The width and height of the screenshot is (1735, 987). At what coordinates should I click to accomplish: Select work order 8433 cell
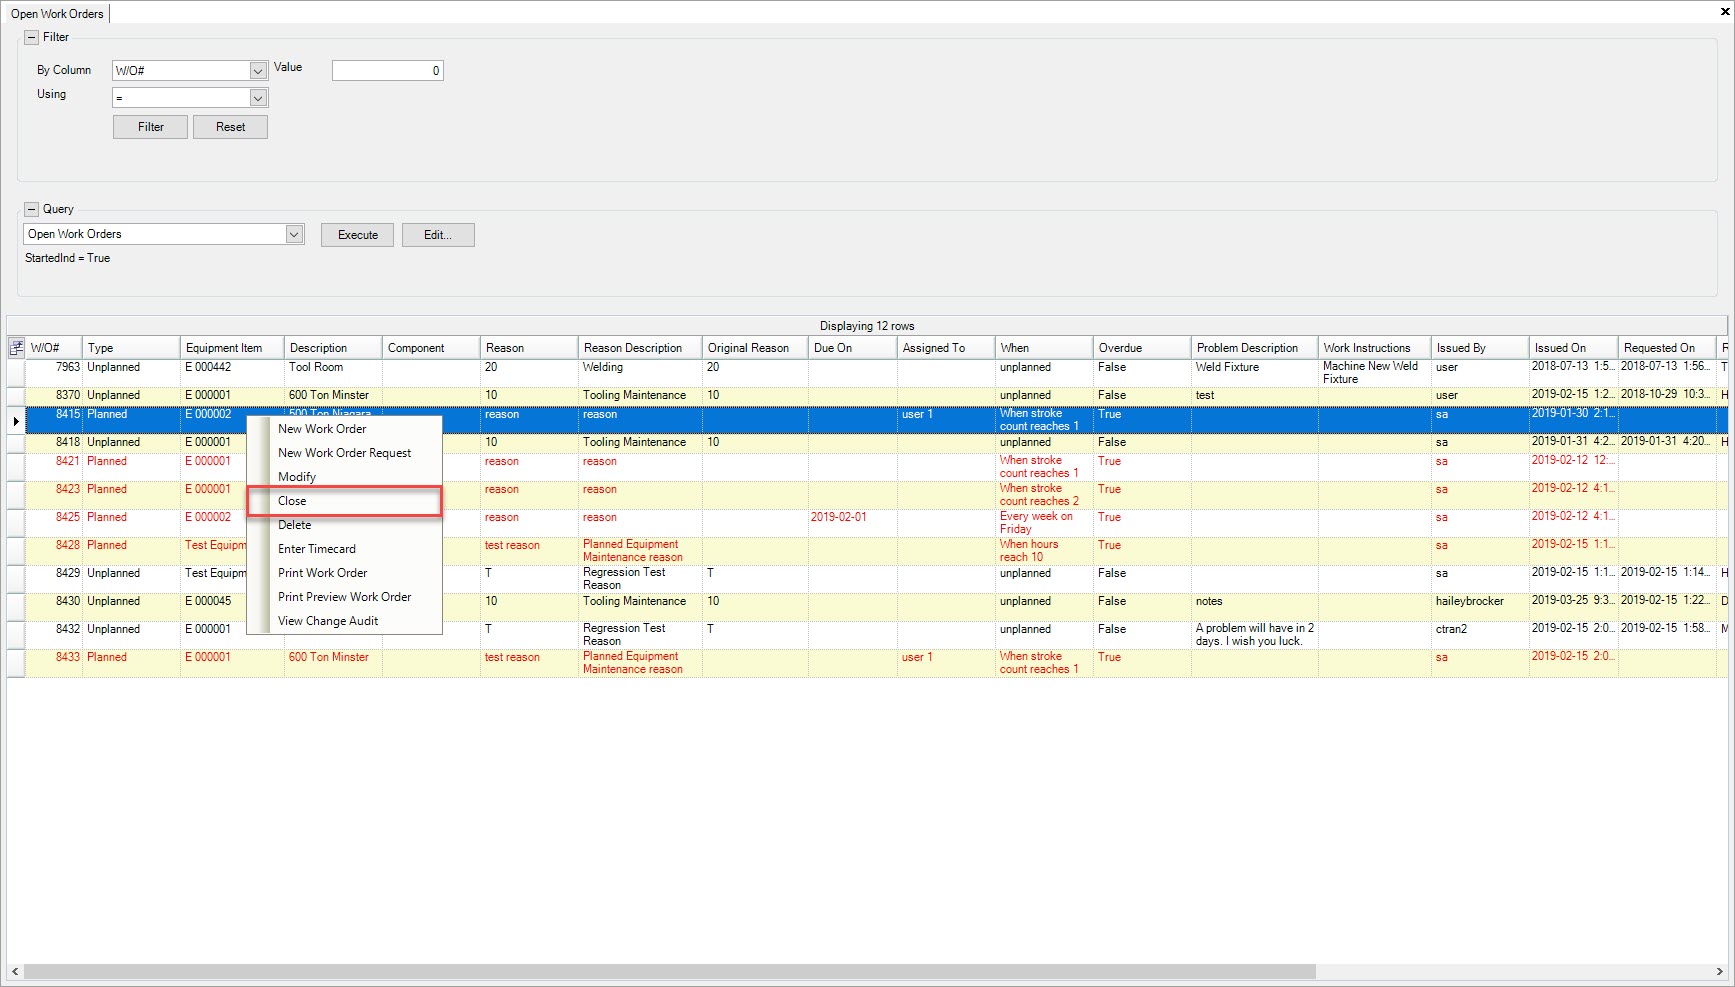(54, 663)
